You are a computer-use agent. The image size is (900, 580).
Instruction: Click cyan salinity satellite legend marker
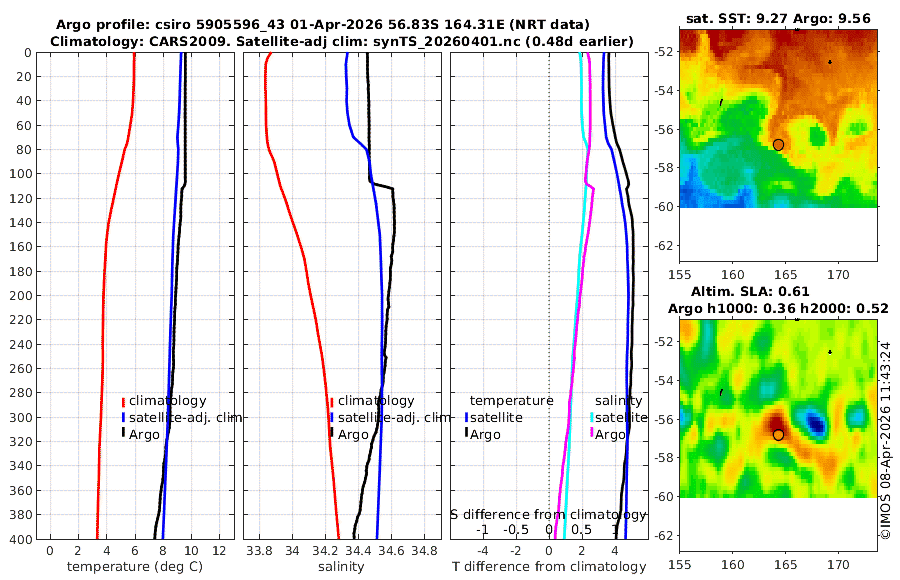[591, 418]
